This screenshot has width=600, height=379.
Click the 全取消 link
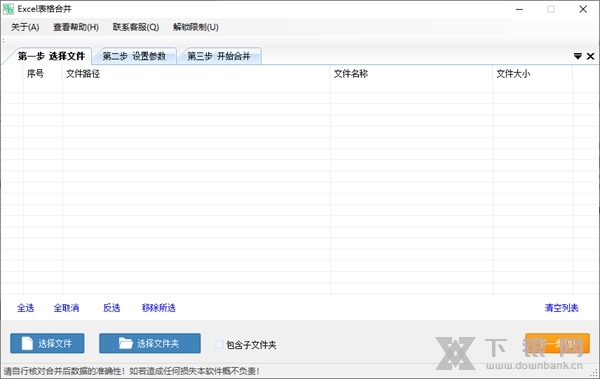coord(66,308)
